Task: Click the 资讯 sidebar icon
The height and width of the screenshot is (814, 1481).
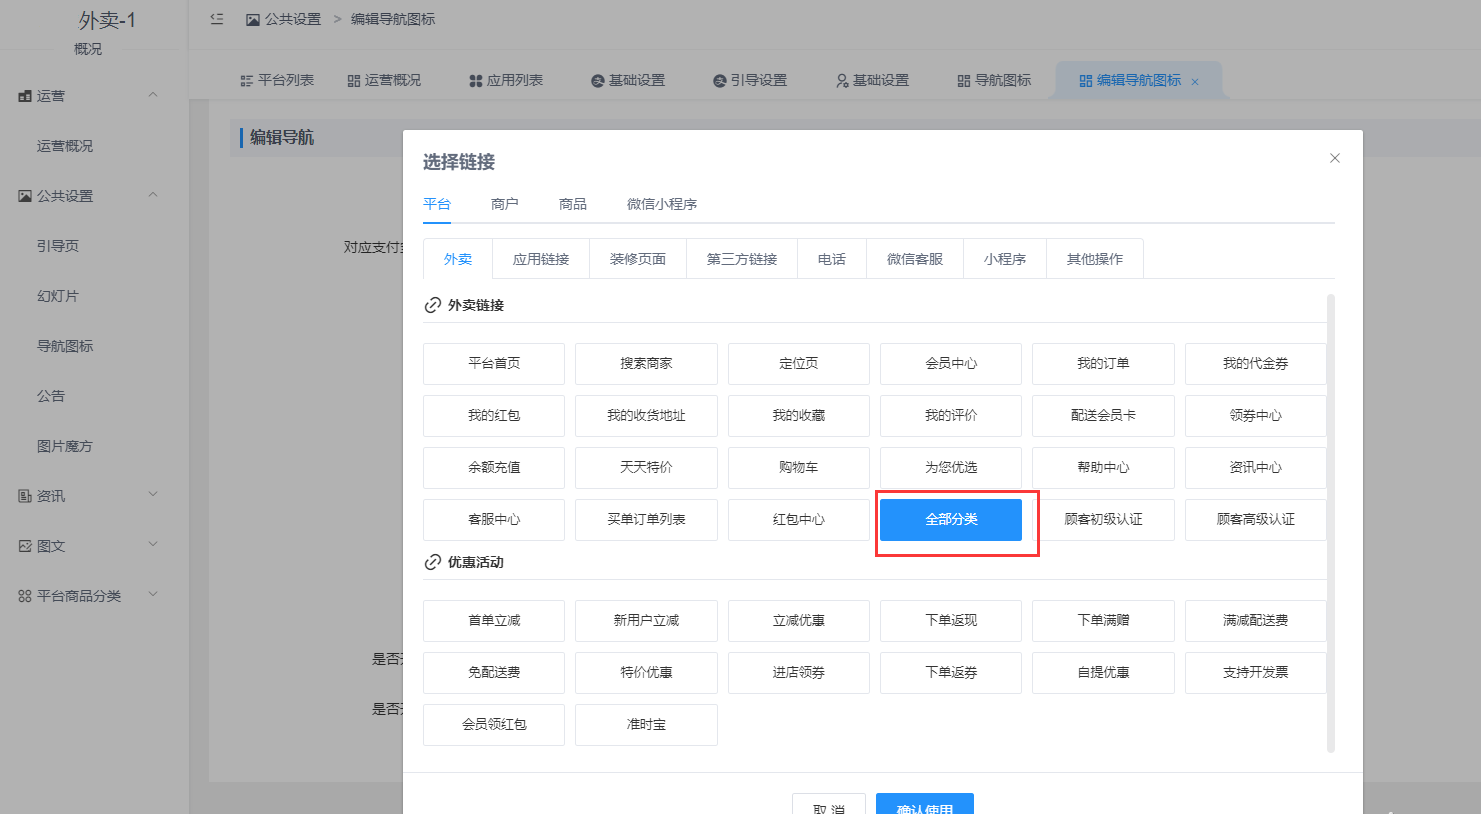Action: click(25, 496)
